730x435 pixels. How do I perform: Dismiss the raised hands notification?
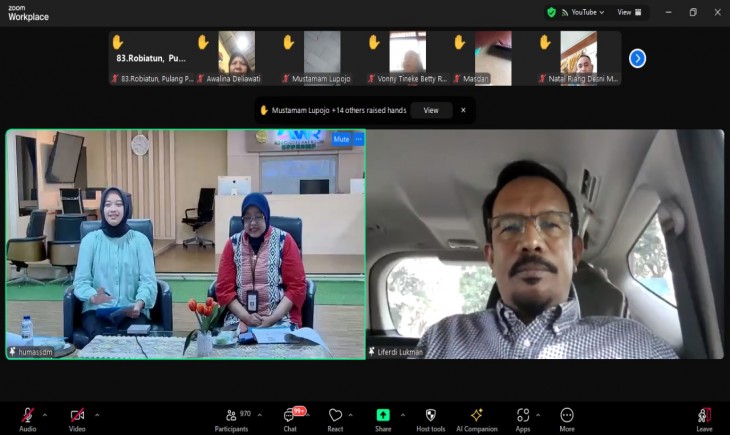tap(463, 110)
